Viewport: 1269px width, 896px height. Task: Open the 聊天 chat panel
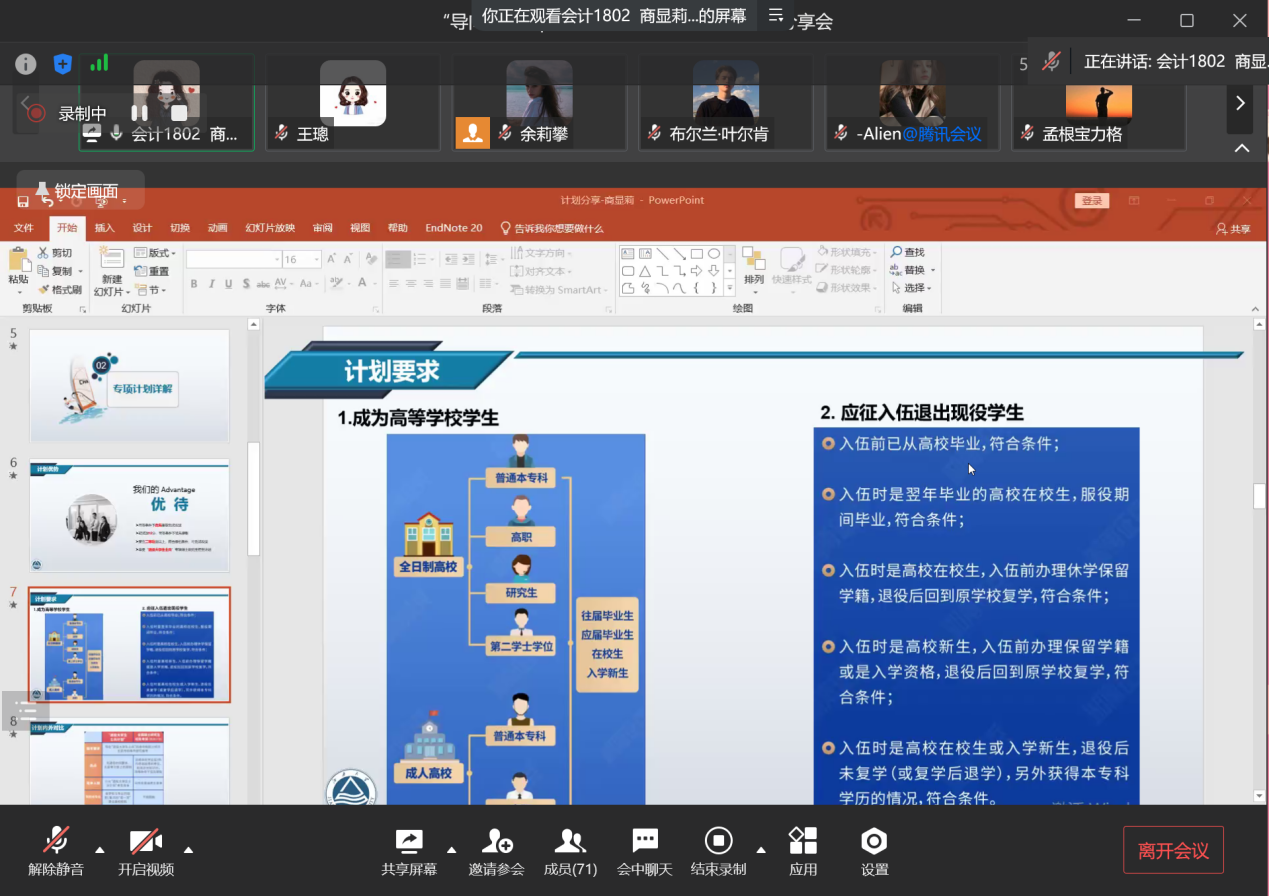[645, 850]
